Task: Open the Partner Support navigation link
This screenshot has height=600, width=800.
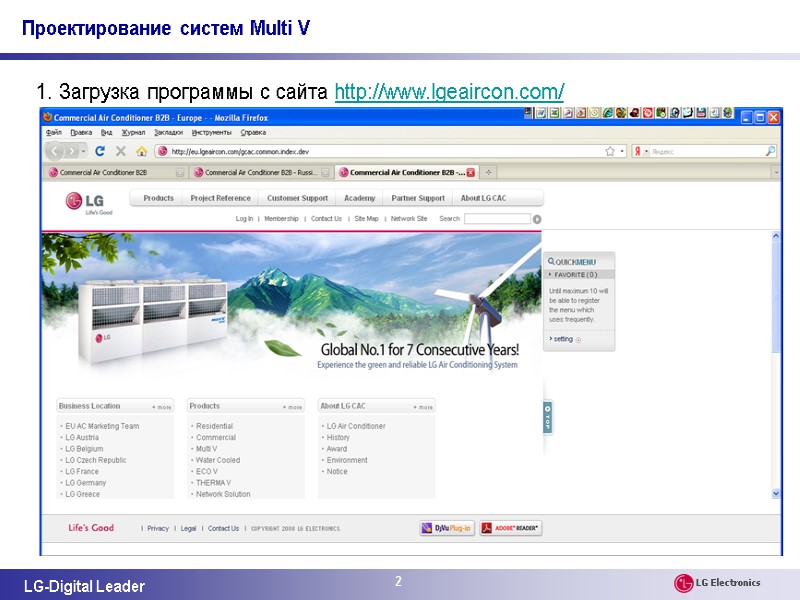Action: pos(417,197)
